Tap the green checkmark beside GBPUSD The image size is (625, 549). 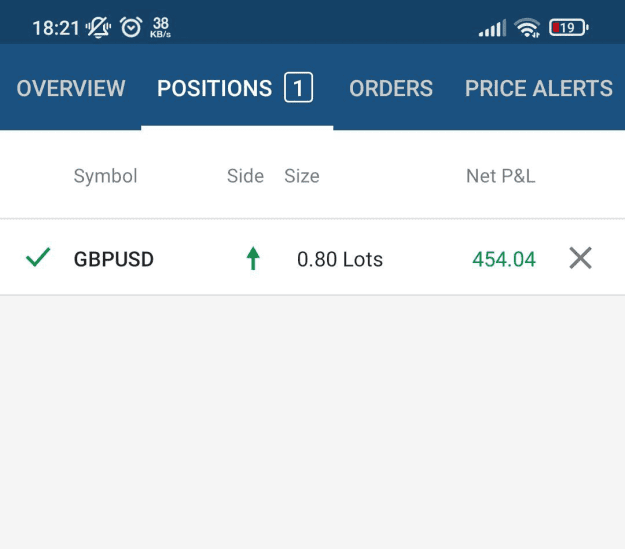coord(38,257)
